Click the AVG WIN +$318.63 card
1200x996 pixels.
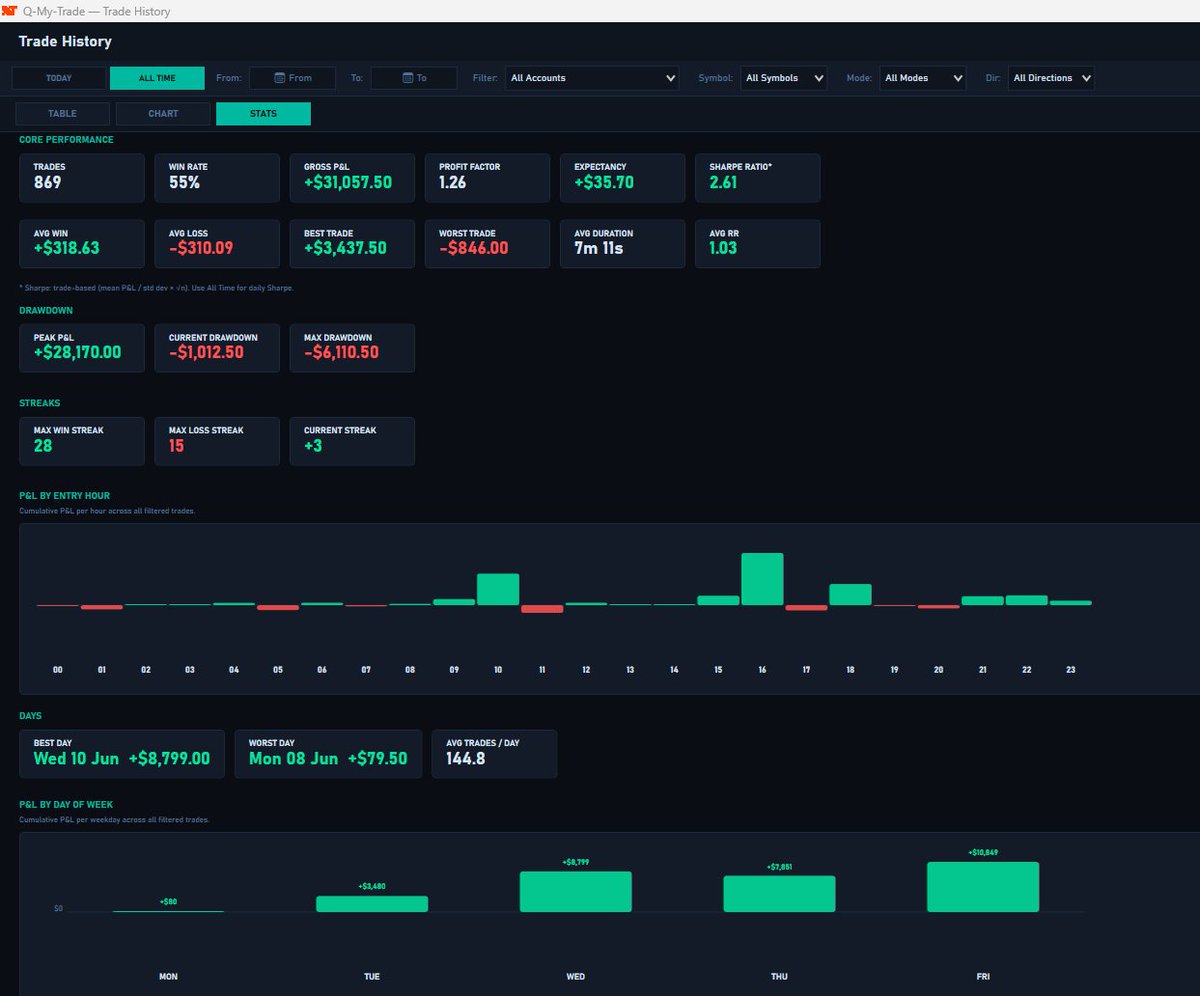[x=82, y=244]
